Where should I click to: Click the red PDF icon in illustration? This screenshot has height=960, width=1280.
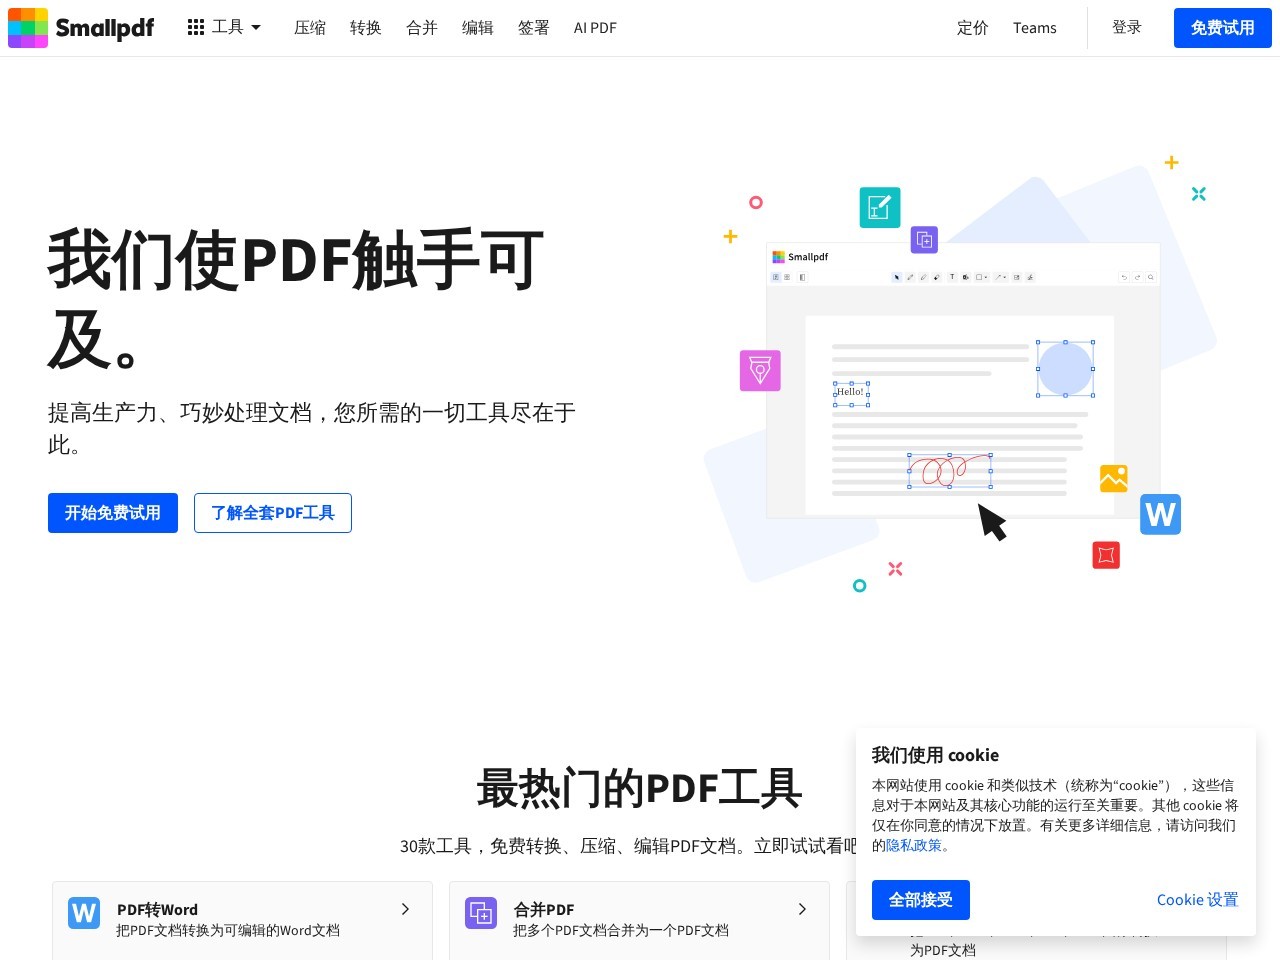click(1106, 555)
